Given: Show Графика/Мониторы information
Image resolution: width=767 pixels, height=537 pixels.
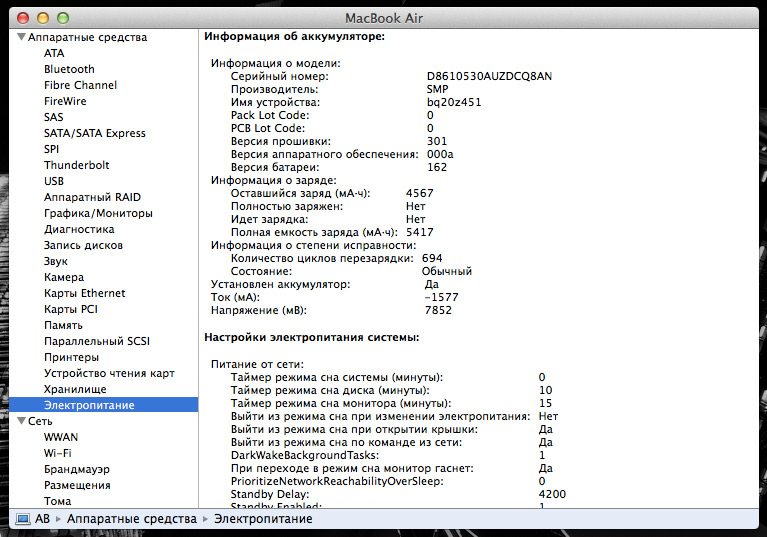Looking at the screenshot, I should click(x=98, y=213).
